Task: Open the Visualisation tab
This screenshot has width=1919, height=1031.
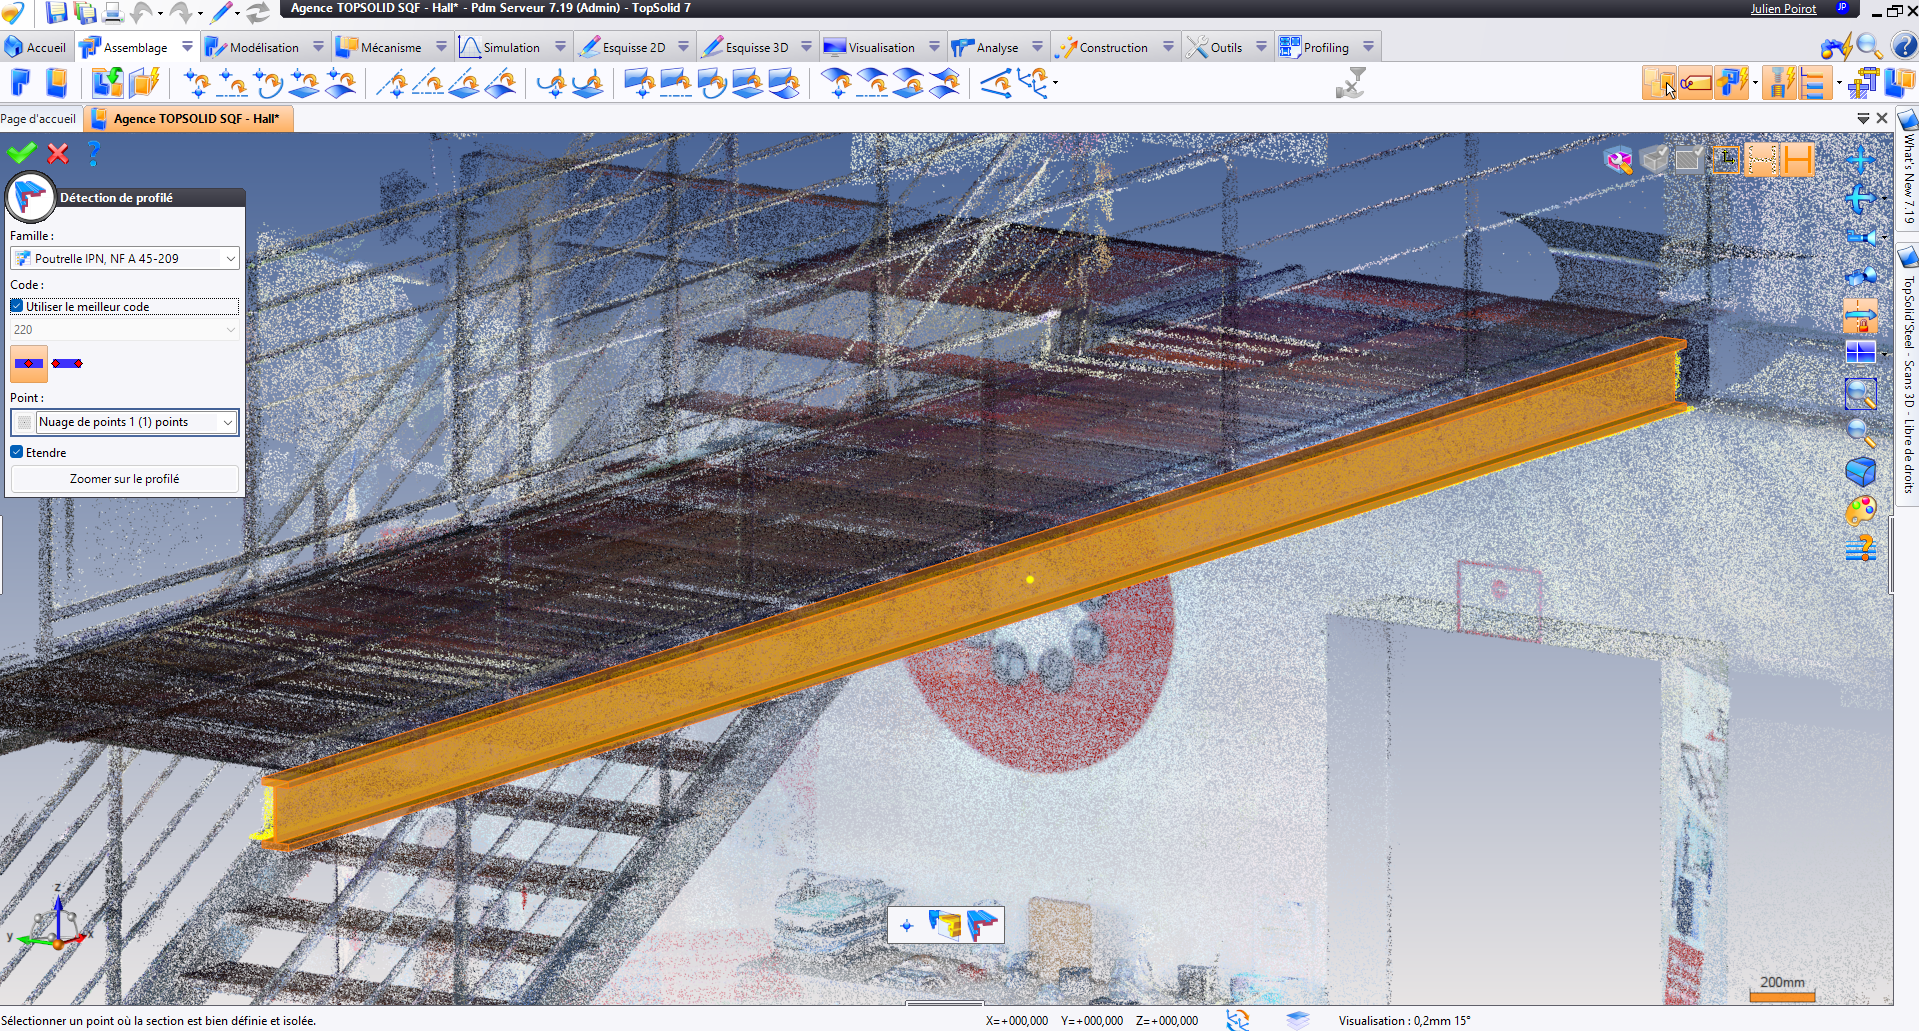Action: pyautogui.click(x=870, y=47)
